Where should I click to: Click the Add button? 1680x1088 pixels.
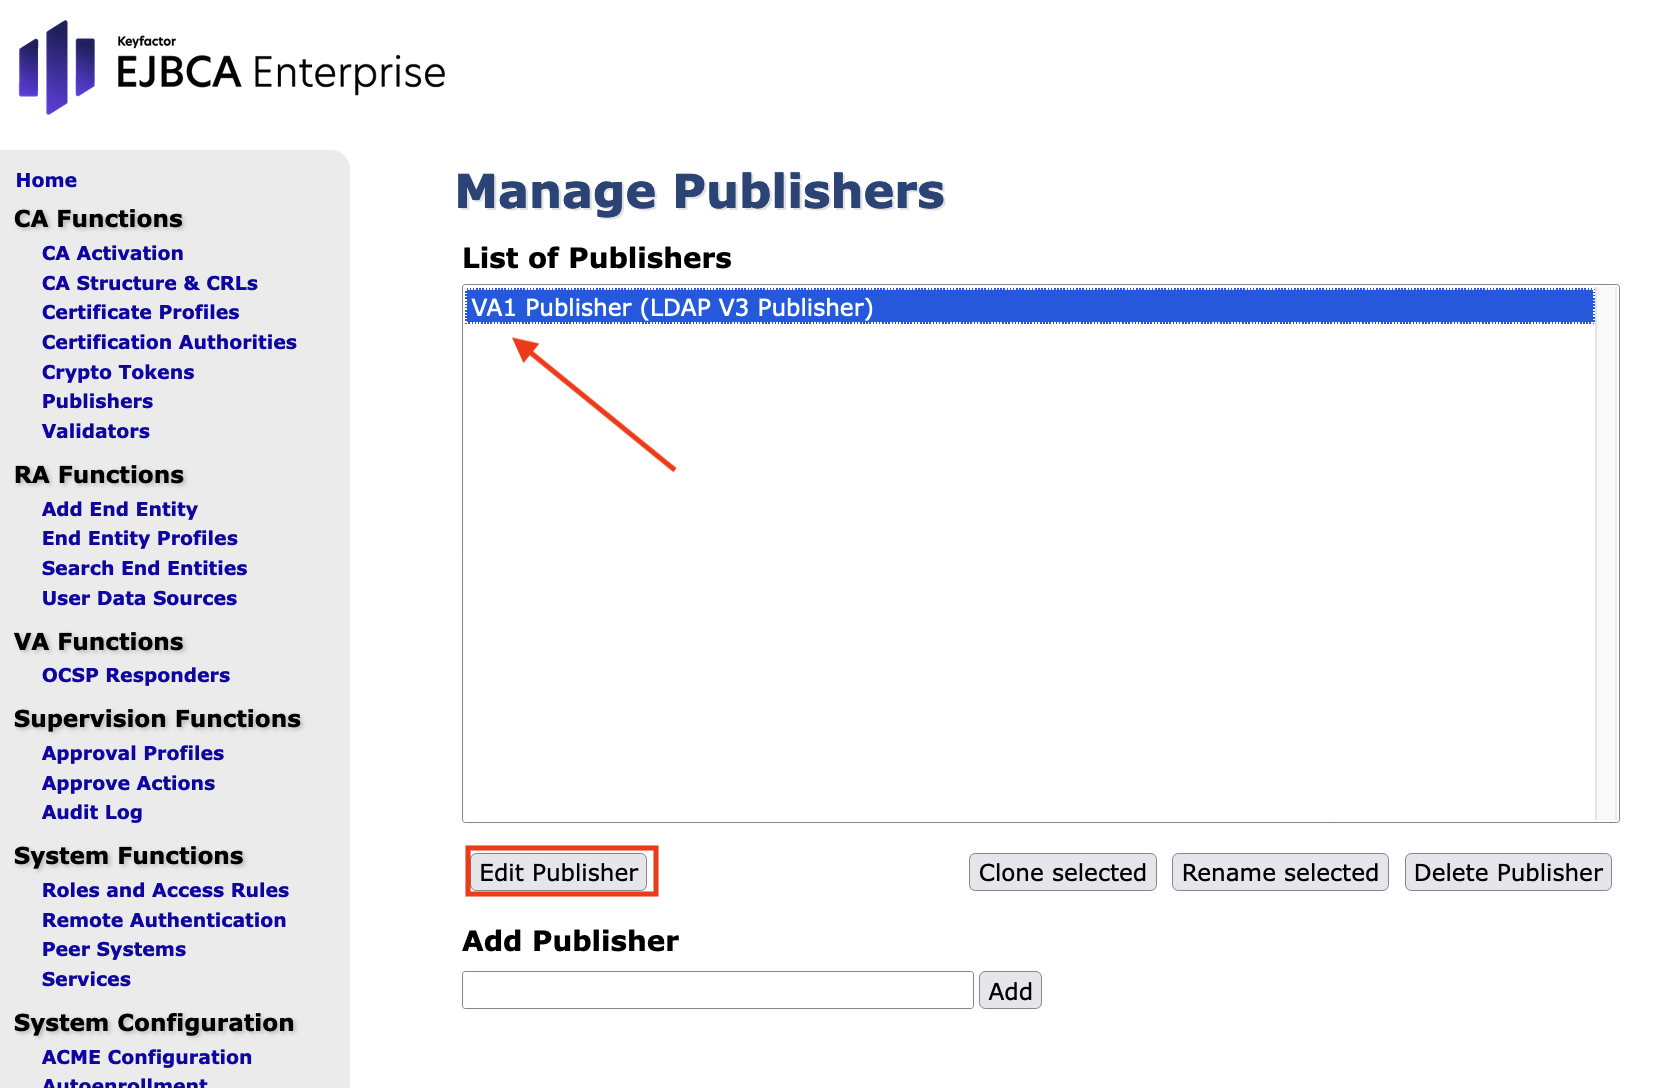pyautogui.click(x=1010, y=990)
